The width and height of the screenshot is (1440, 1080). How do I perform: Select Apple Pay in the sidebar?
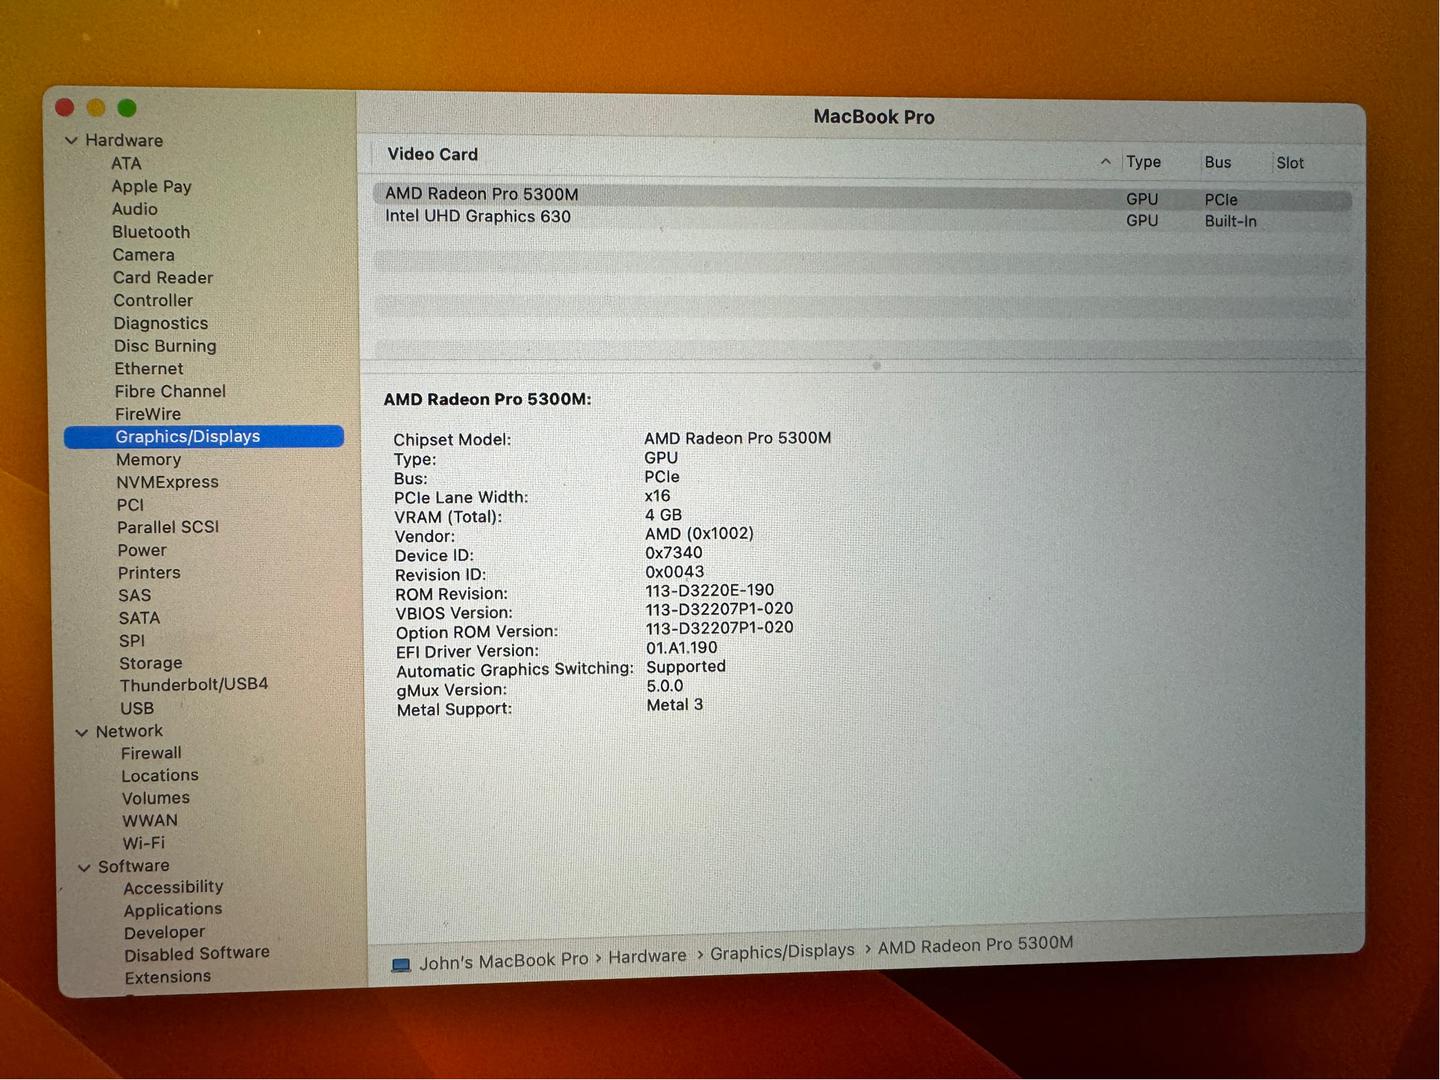click(x=151, y=186)
